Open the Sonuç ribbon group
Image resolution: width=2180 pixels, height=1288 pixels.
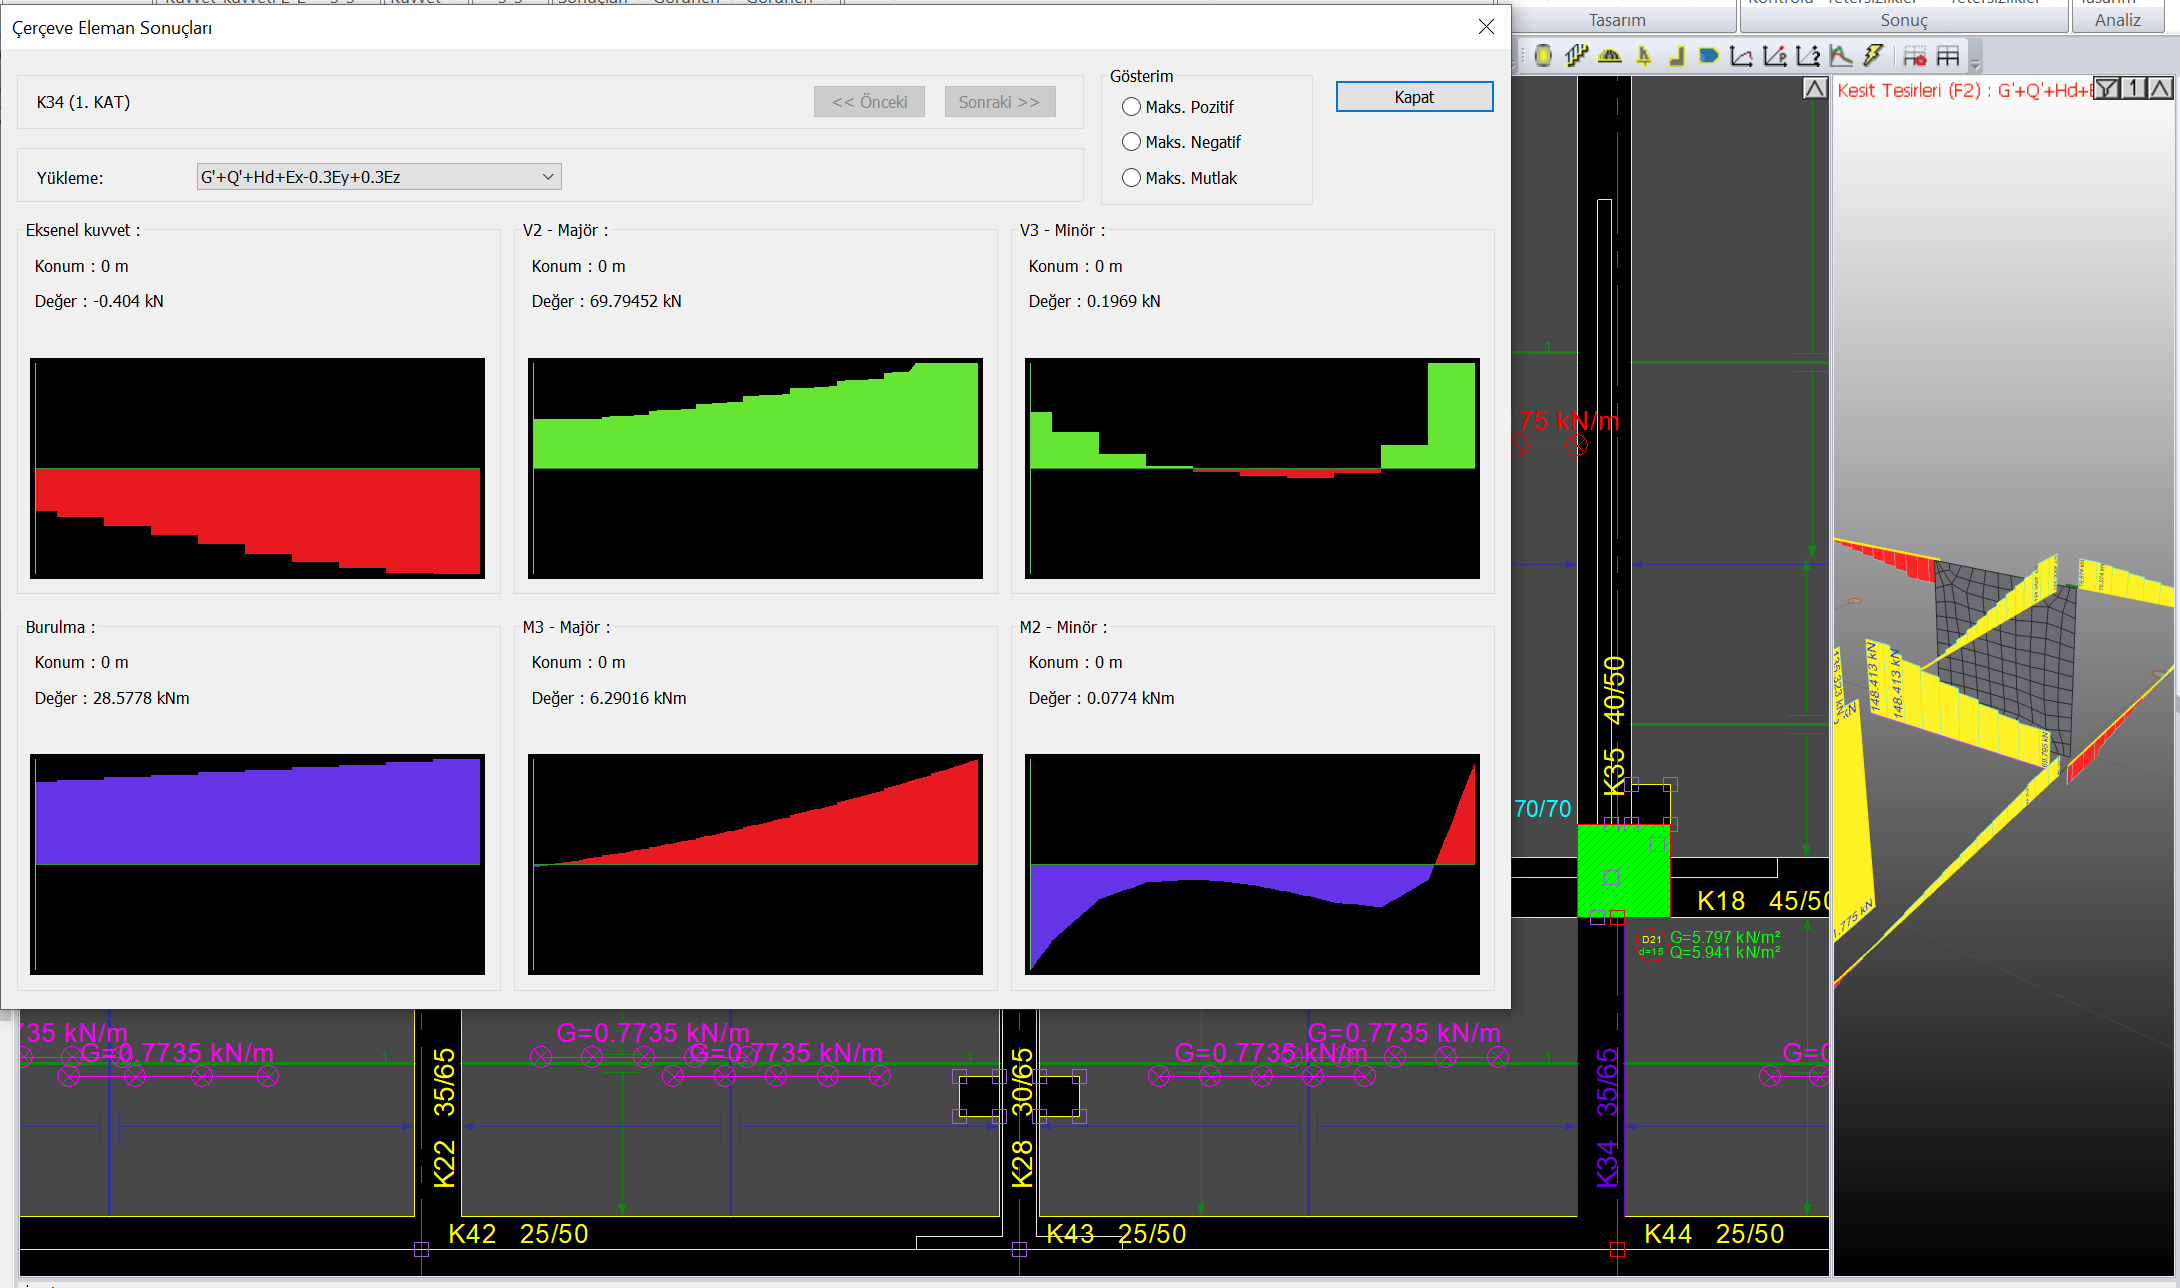tap(1903, 20)
